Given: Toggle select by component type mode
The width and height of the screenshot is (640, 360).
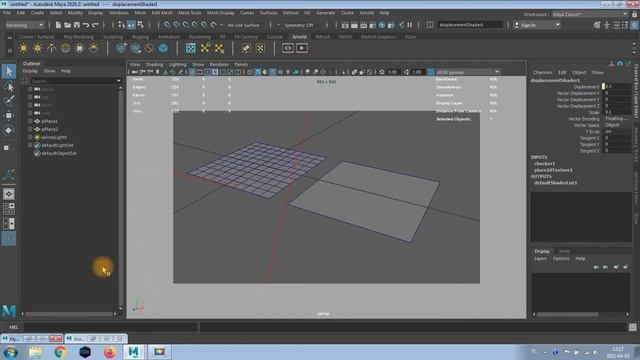Looking at the screenshot, I should tap(140, 25).
